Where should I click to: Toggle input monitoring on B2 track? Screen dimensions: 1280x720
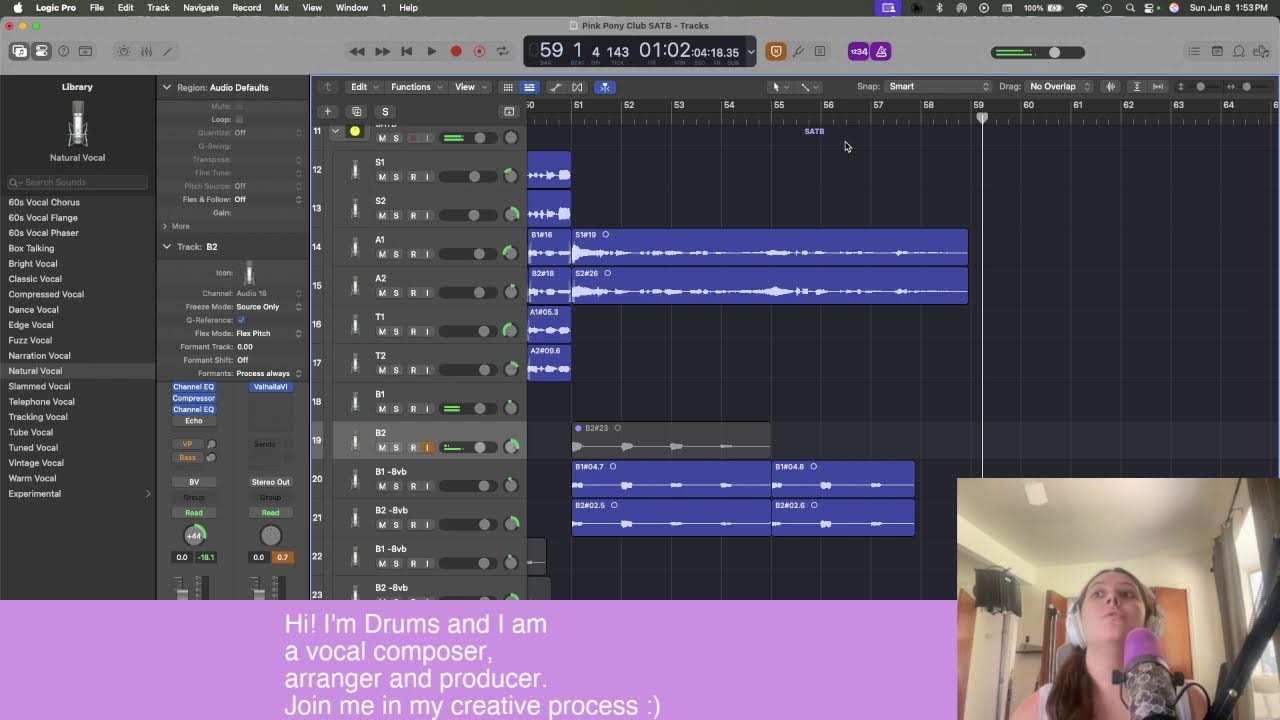(427, 447)
